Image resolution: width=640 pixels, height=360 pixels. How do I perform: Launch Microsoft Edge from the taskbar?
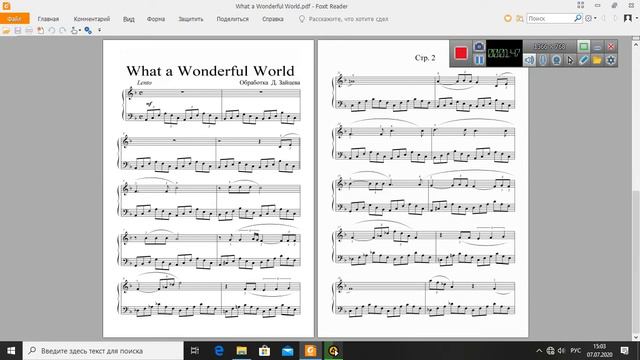(x=219, y=351)
